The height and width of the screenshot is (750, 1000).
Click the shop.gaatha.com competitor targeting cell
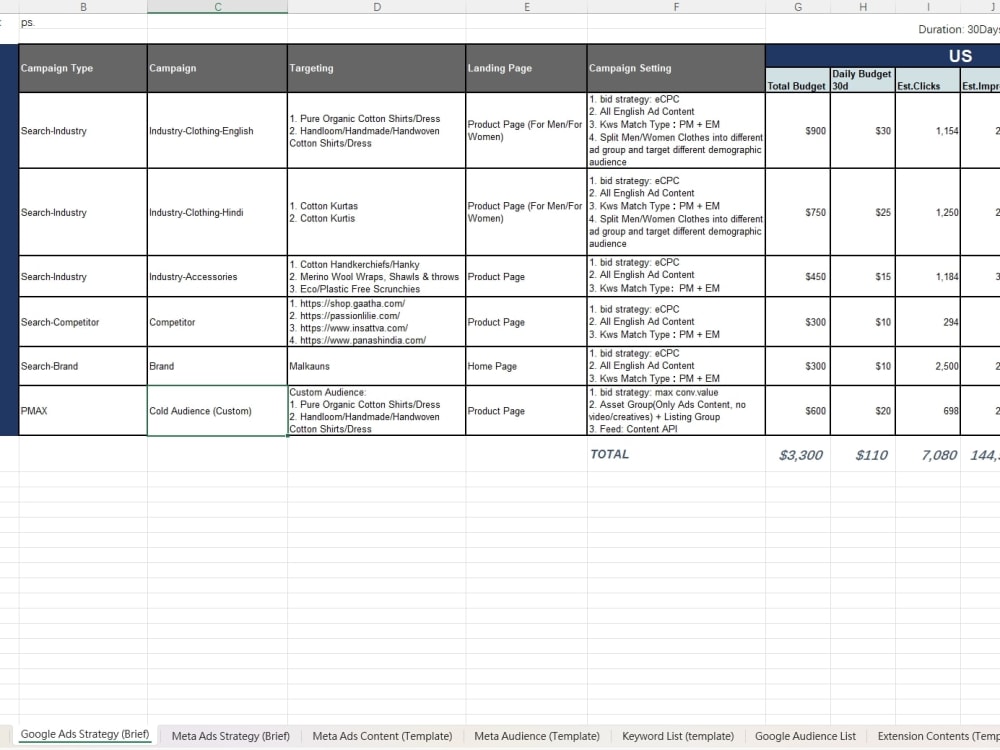[x=376, y=322]
